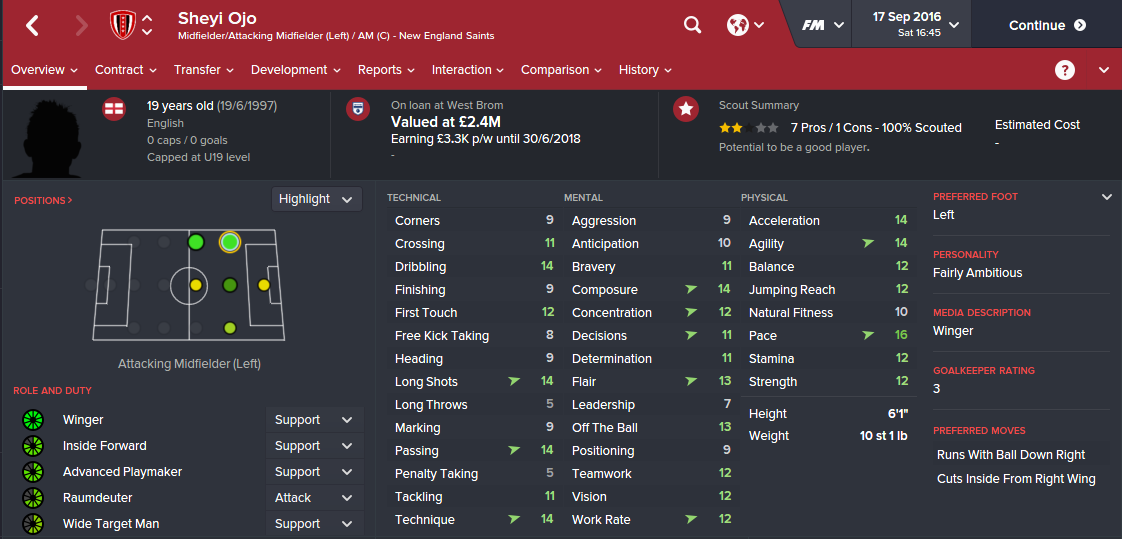1122x539 pixels.
Task: Select attacking midfielder left position dot on pitch
Action: [x=230, y=242]
